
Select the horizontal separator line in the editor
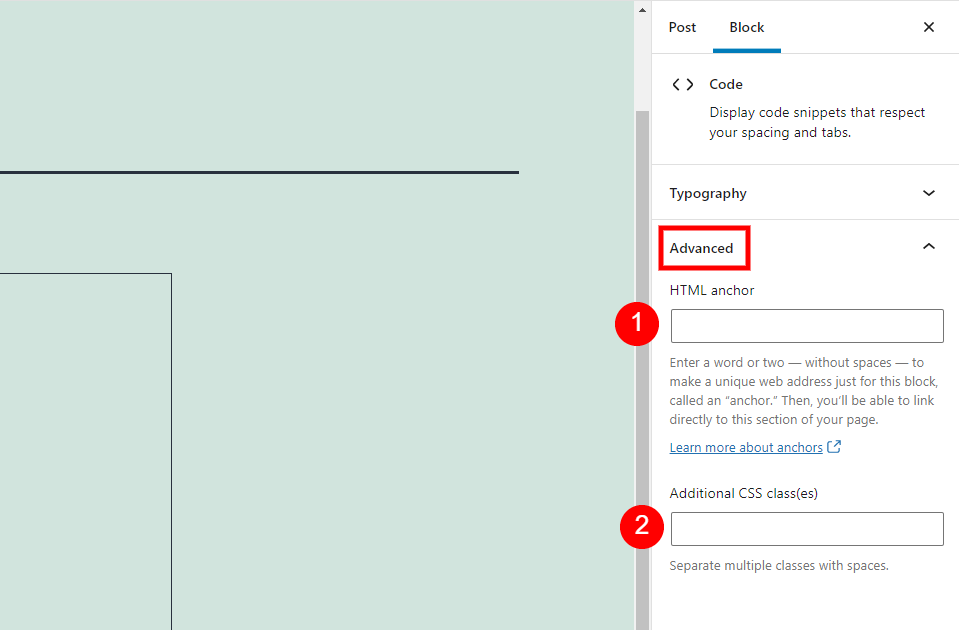point(259,172)
